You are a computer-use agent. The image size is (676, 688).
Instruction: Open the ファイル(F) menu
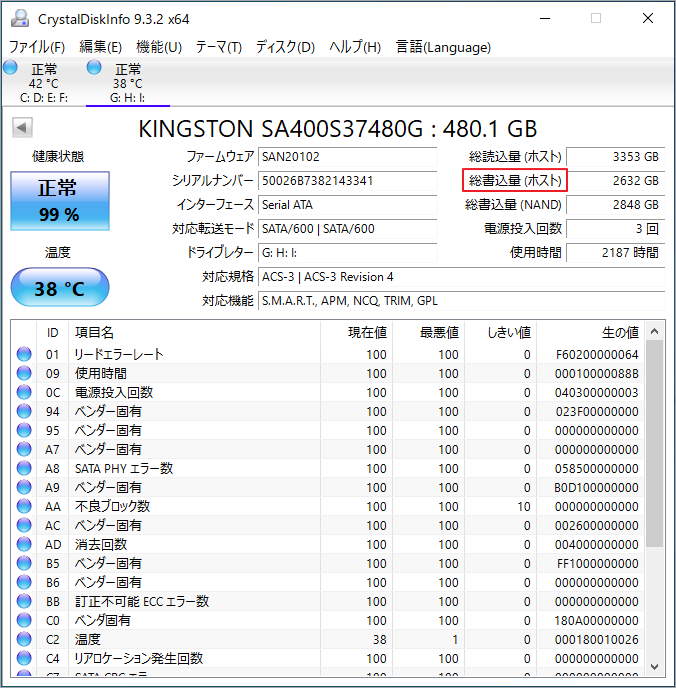pos(37,47)
